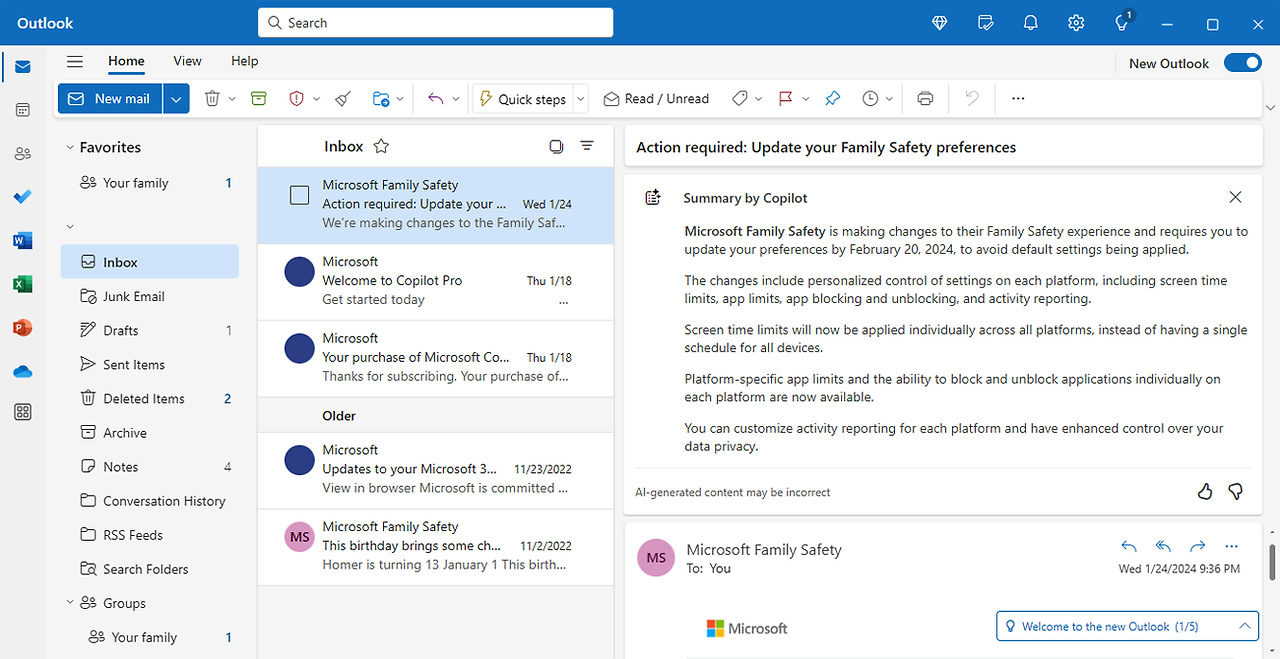The width and height of the screenshot is (1280, 659).
Task: Click the Categorize tag icon
Action: (739, 98)
